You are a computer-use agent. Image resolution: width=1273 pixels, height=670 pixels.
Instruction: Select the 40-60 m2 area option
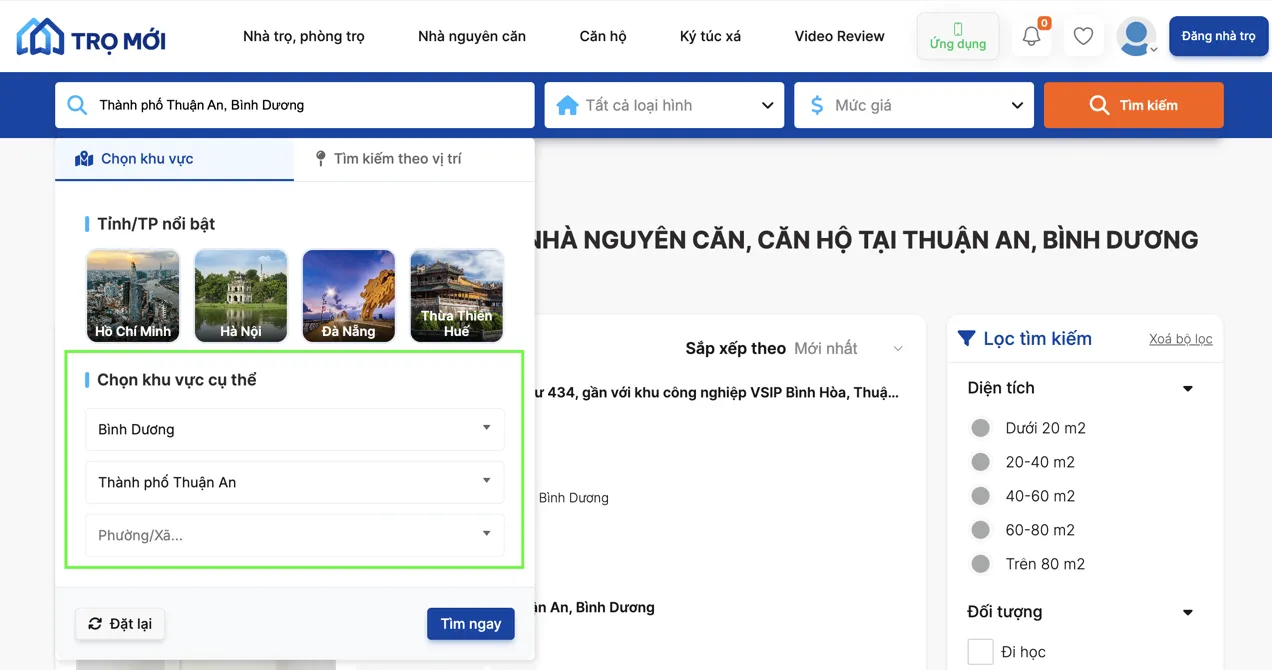coord(981,496)
